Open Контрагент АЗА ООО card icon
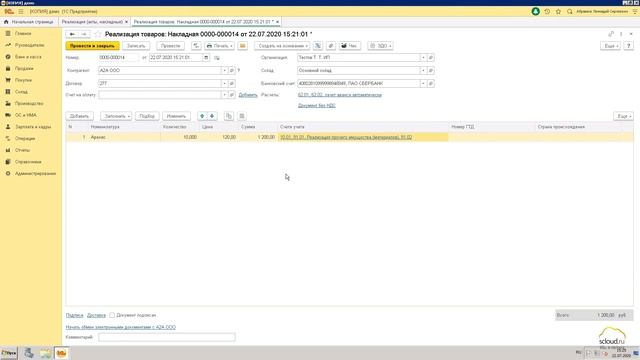This screenshot has width=640, height=360. pyautogui.click(x=231, y=71)
